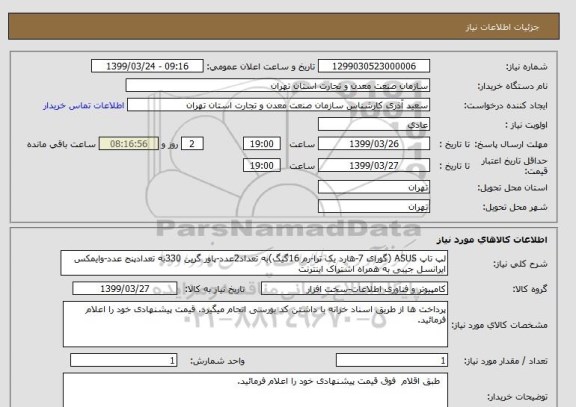Click the priority field showing عادی
The width and height of the screenshot is (576, 407).
[374, 125]
